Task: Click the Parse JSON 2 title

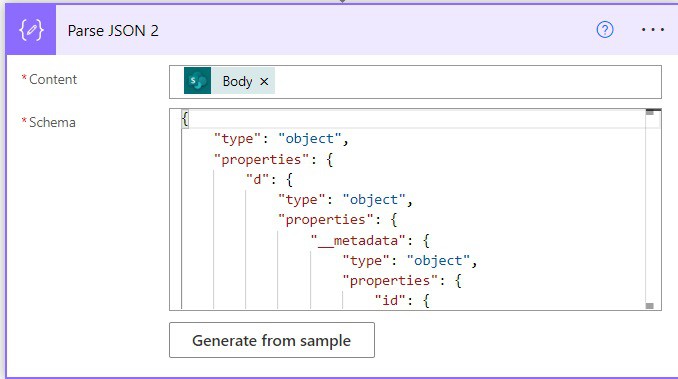Action: coord(113,31)
